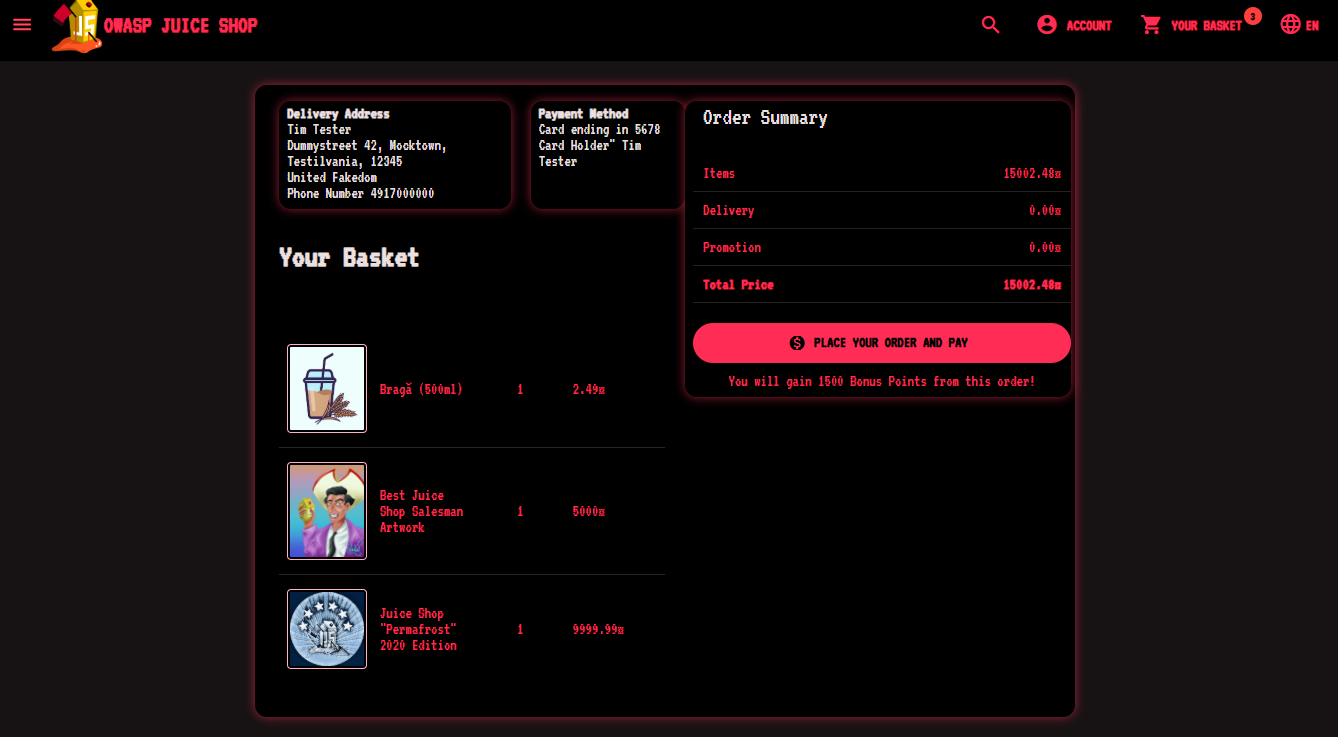Click the Your Basket heading
This screenshot has width=1338, height=737.
(x=349, y=257)
